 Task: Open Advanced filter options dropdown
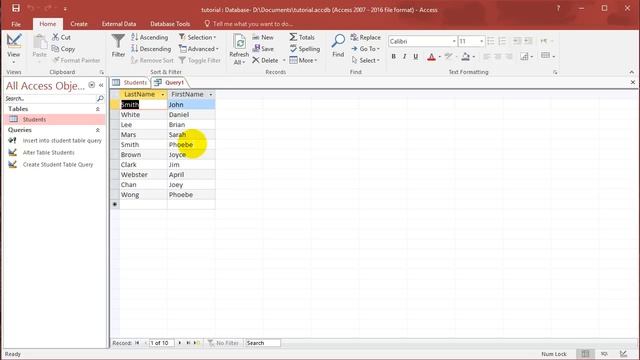tap(199, 49)
